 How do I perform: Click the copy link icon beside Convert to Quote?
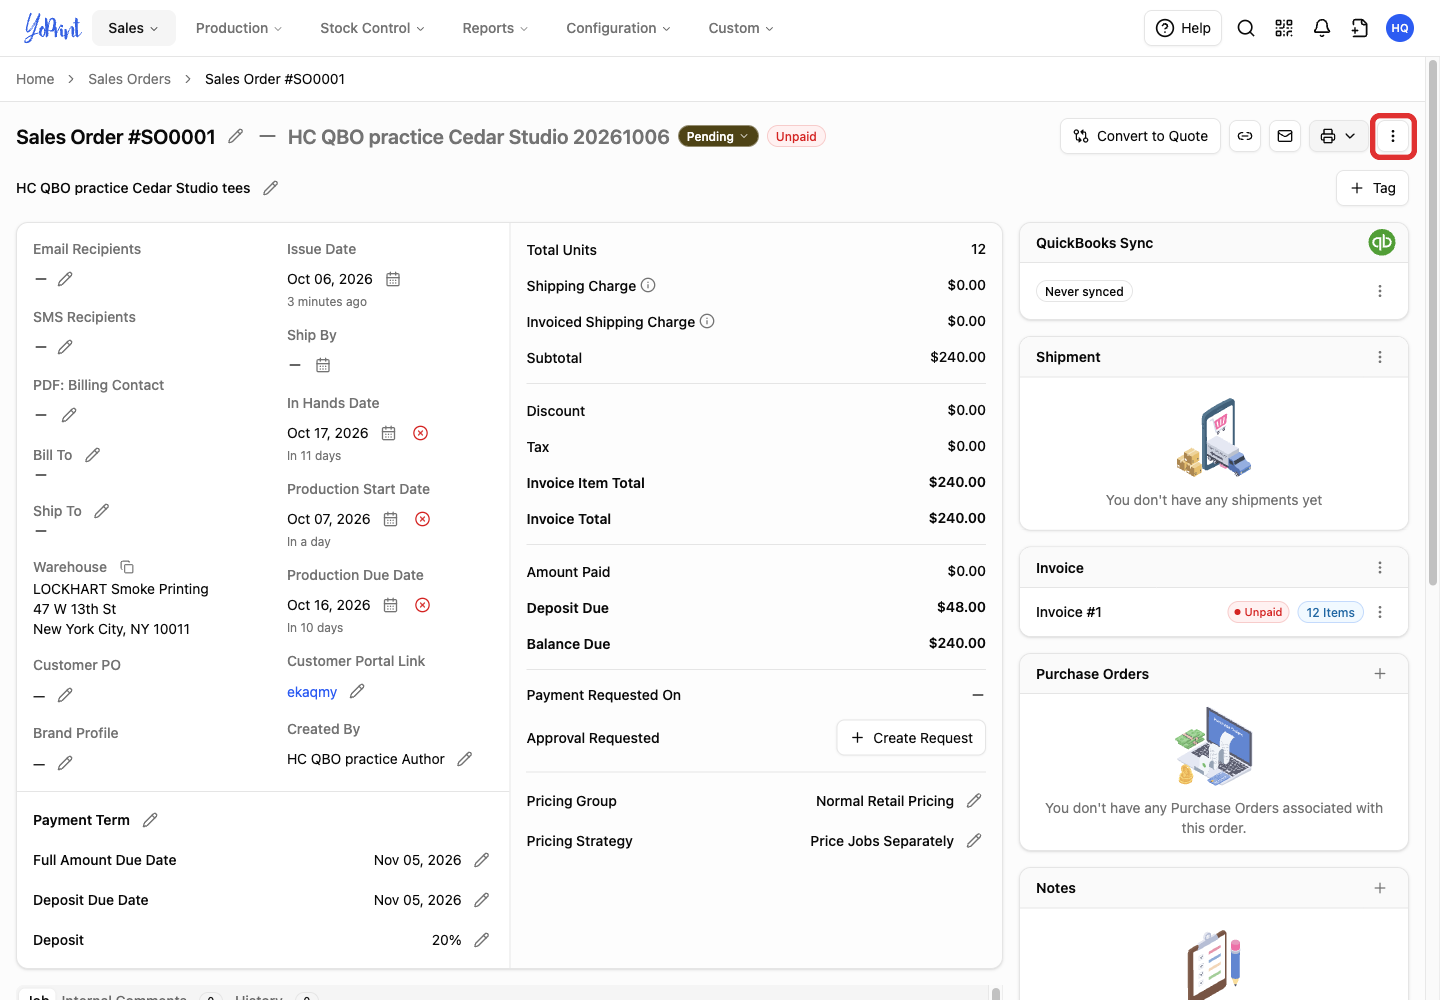click(x=1245, y=136)
